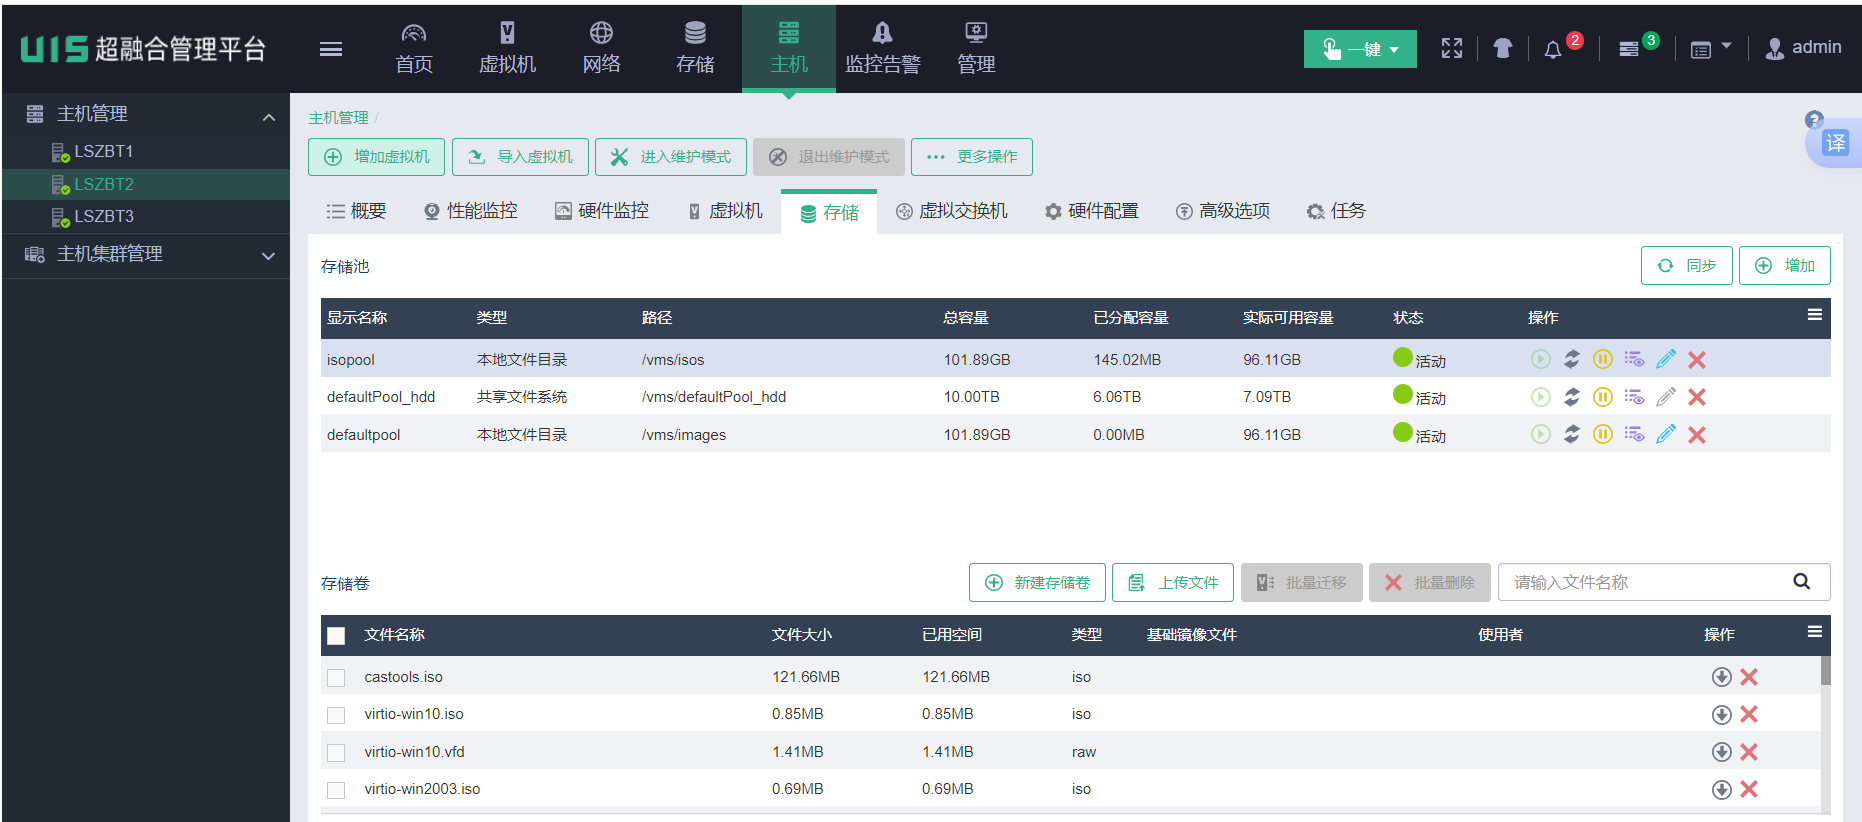The height and width of the screenshot is (822, 1862).
Task: Open the alarm bell notifications
Action: coord(1552,49)
